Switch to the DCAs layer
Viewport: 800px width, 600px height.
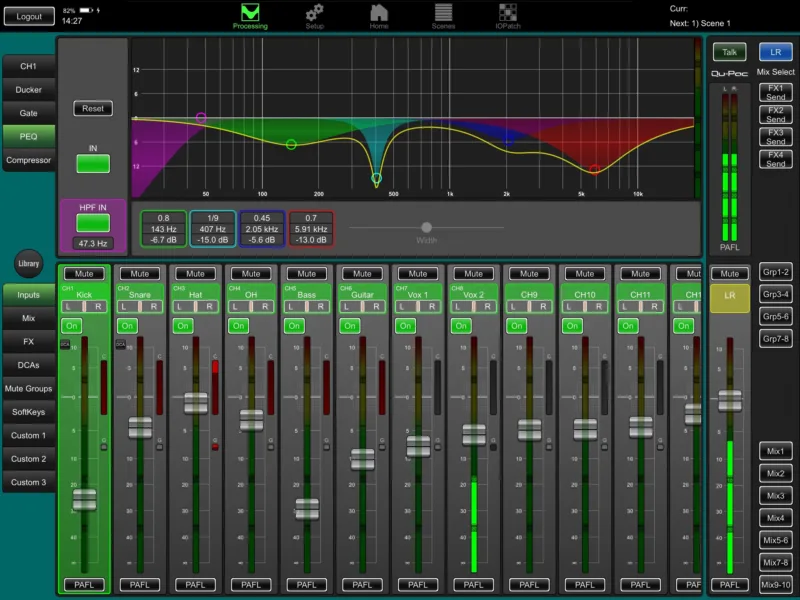29,365
